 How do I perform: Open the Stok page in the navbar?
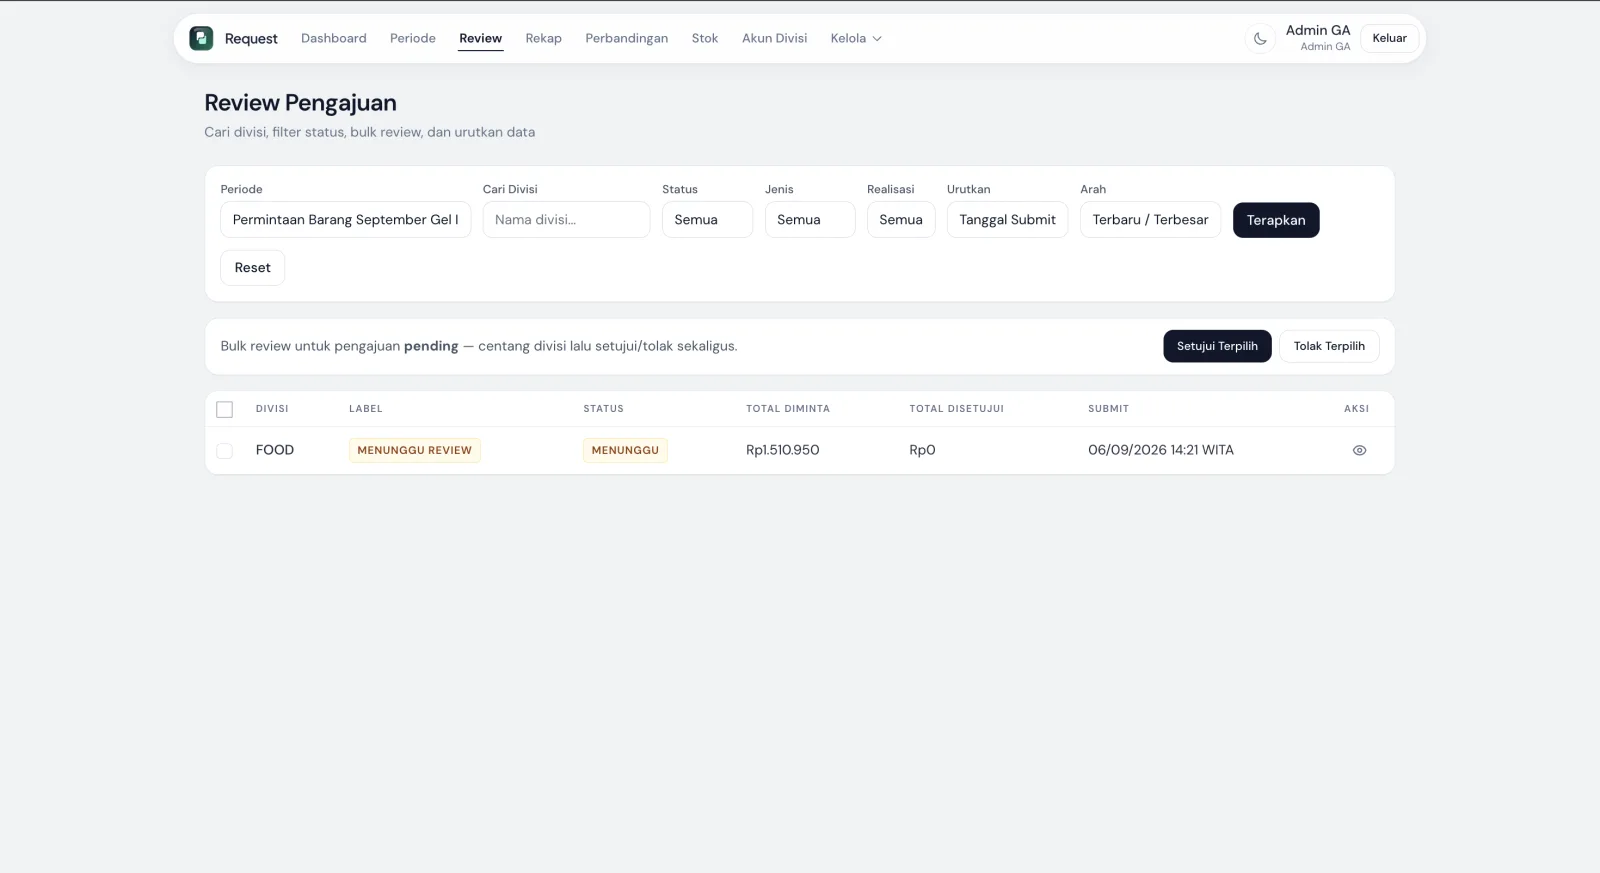705,38
